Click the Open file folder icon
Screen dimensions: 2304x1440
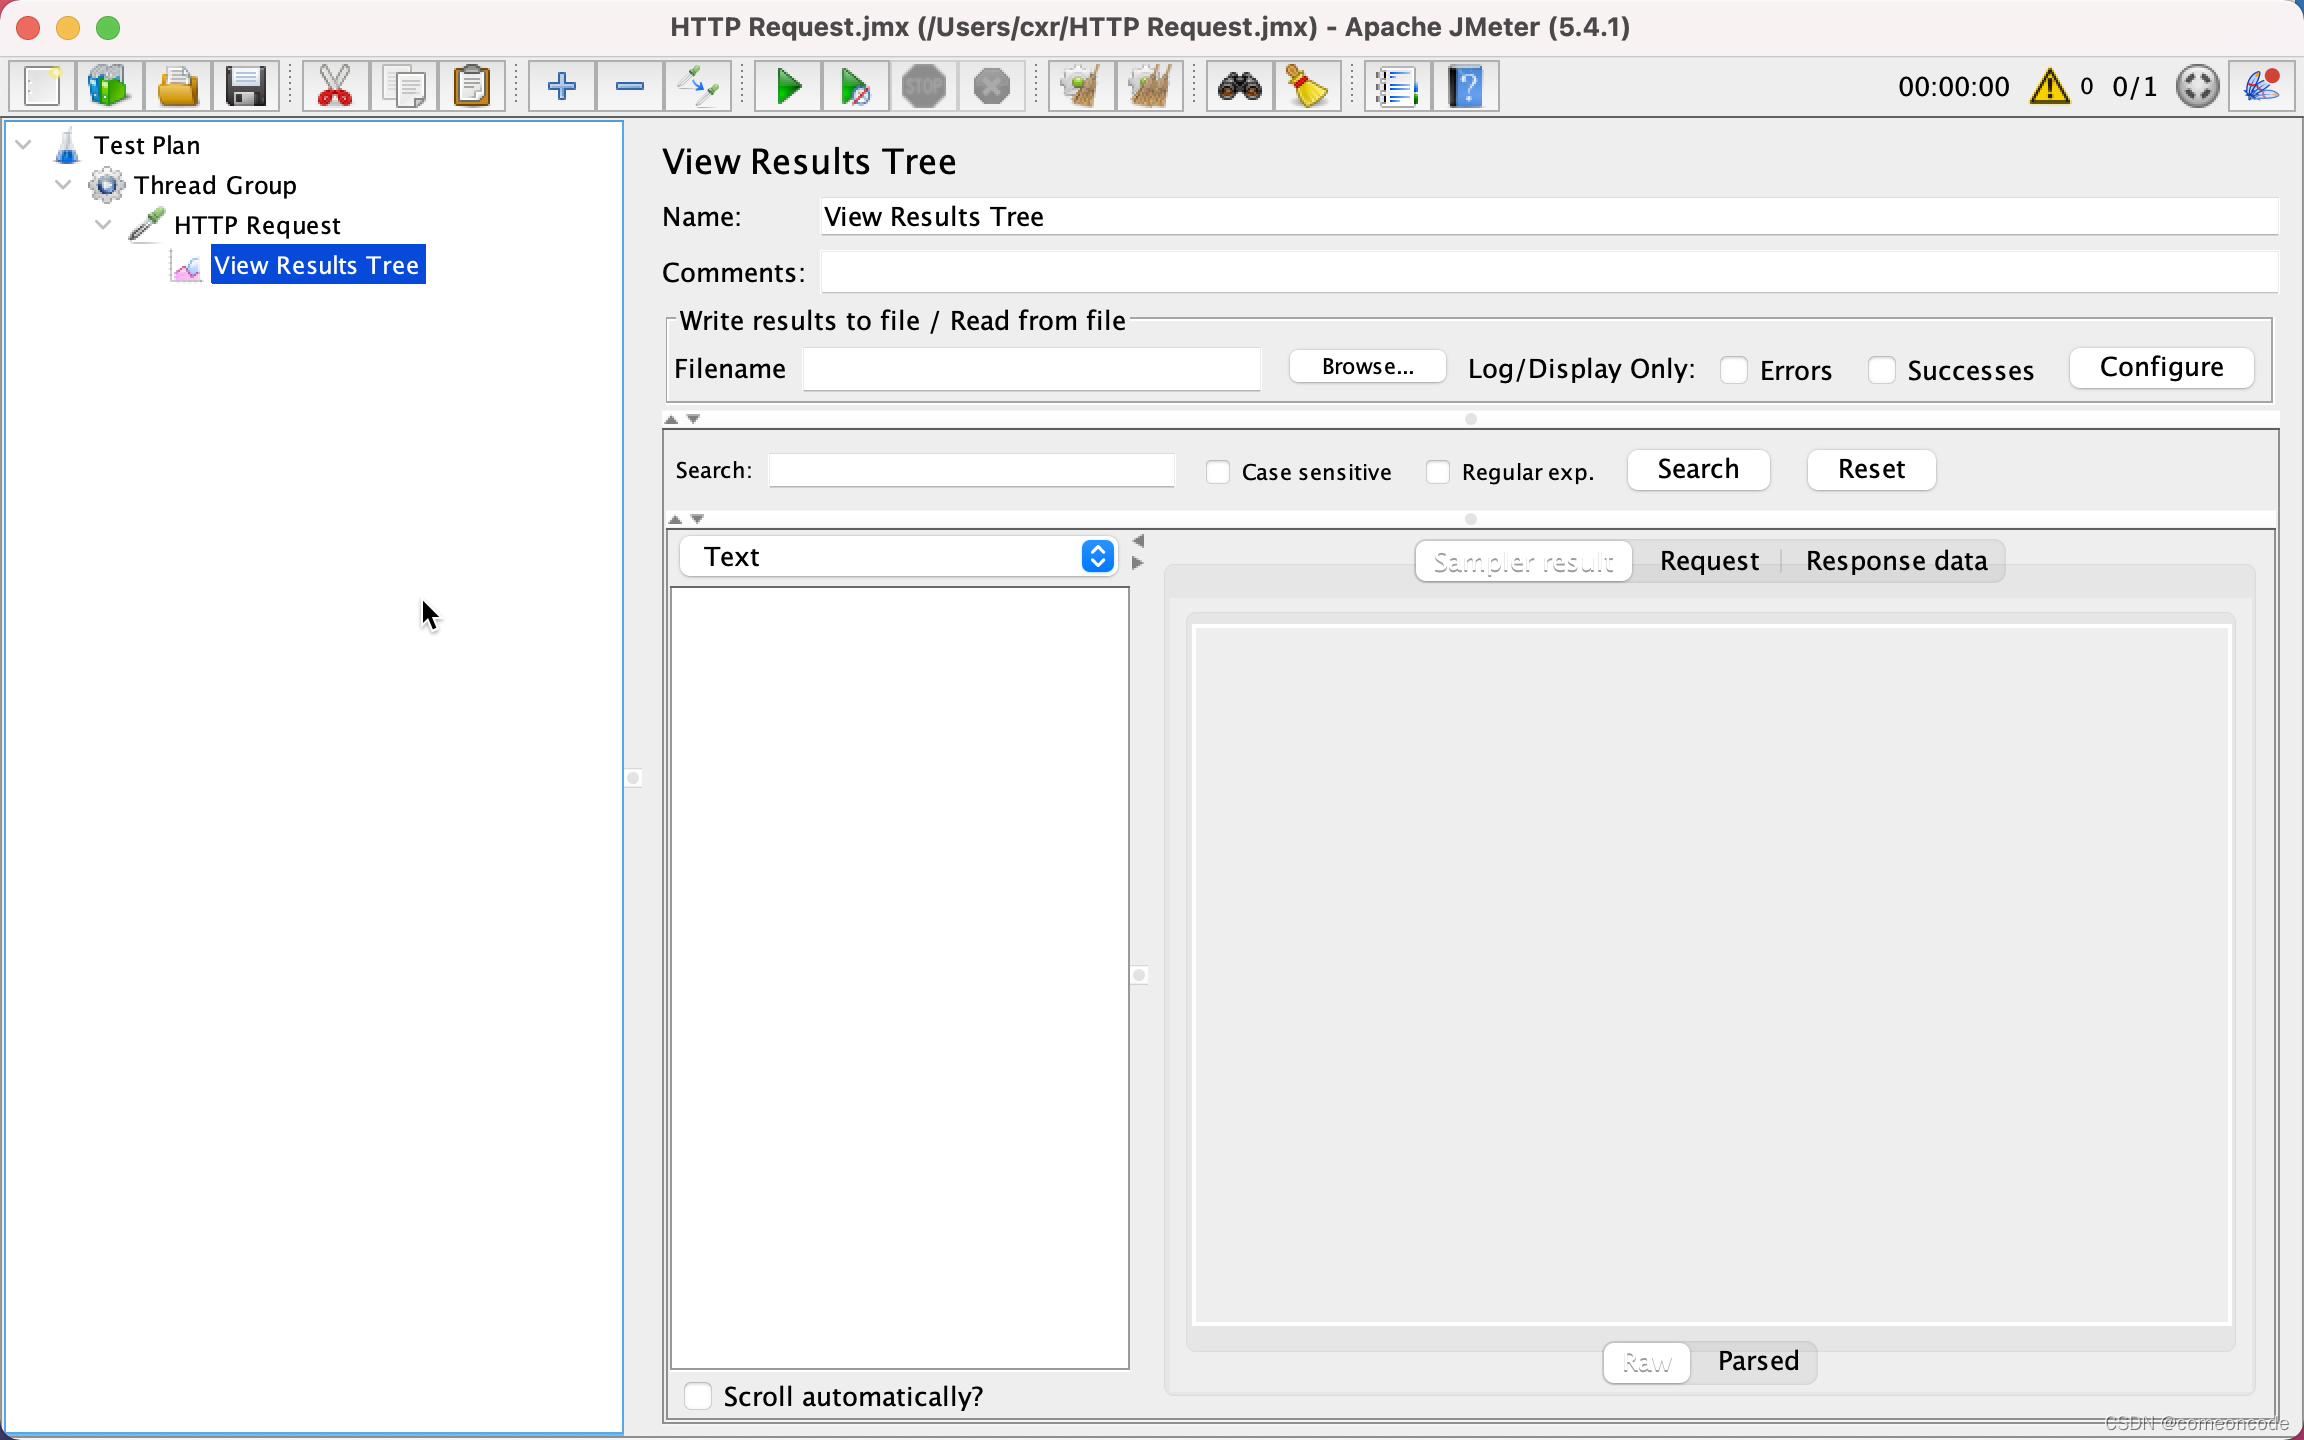pyautogui.click(x=177, y=86)
